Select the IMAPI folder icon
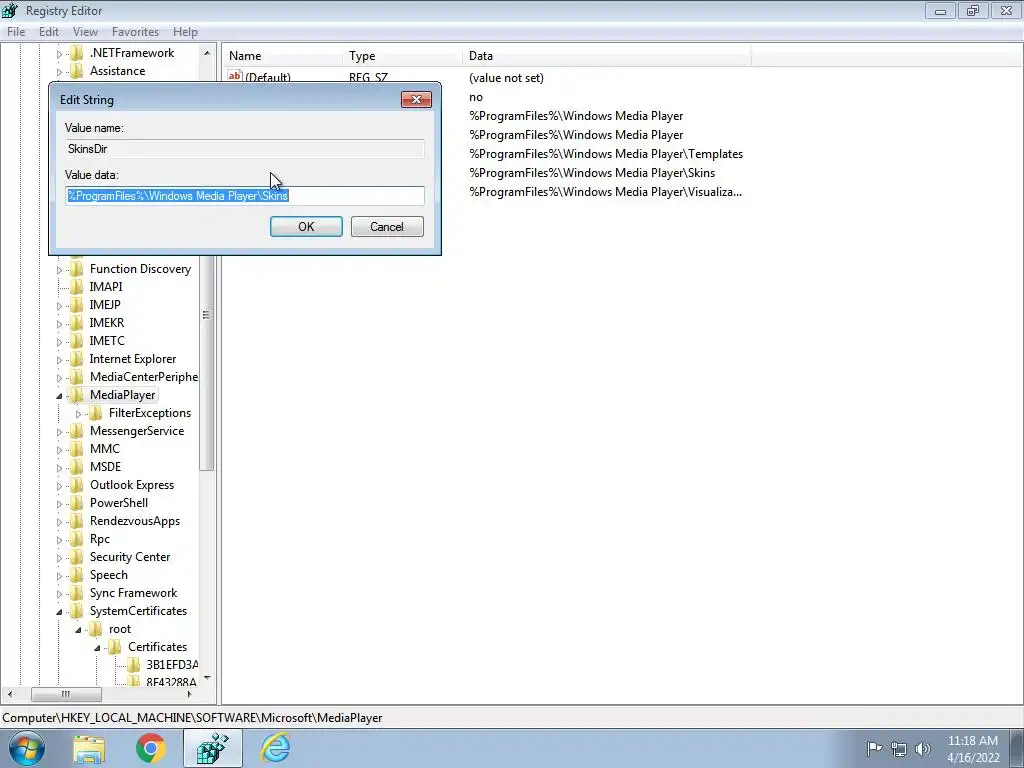 pyautogui.click(x=76, y=287)
